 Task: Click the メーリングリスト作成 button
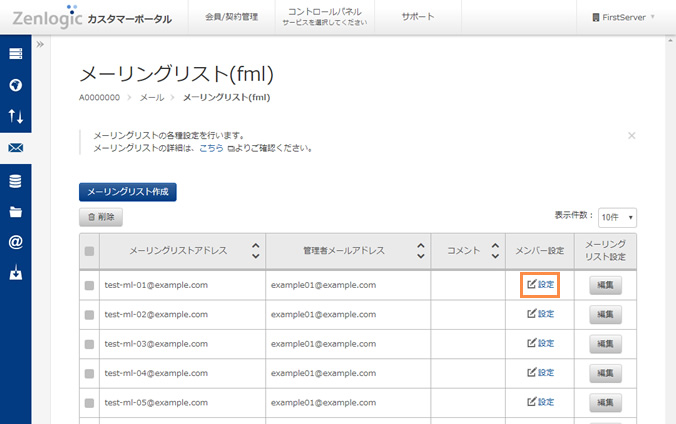[128, 191]
